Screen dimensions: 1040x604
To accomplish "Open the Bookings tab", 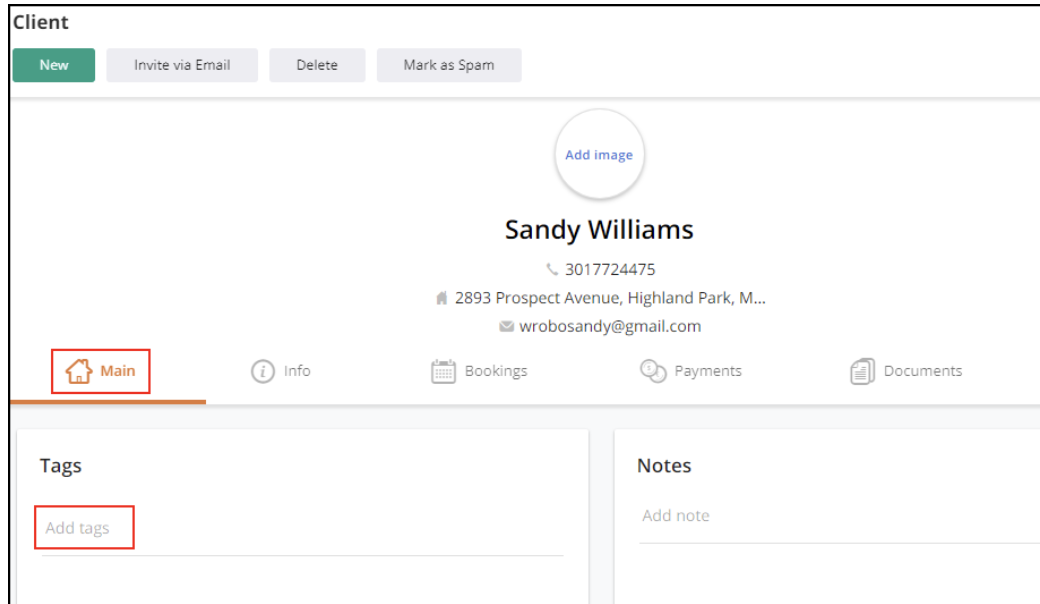I will coord(479,371).
